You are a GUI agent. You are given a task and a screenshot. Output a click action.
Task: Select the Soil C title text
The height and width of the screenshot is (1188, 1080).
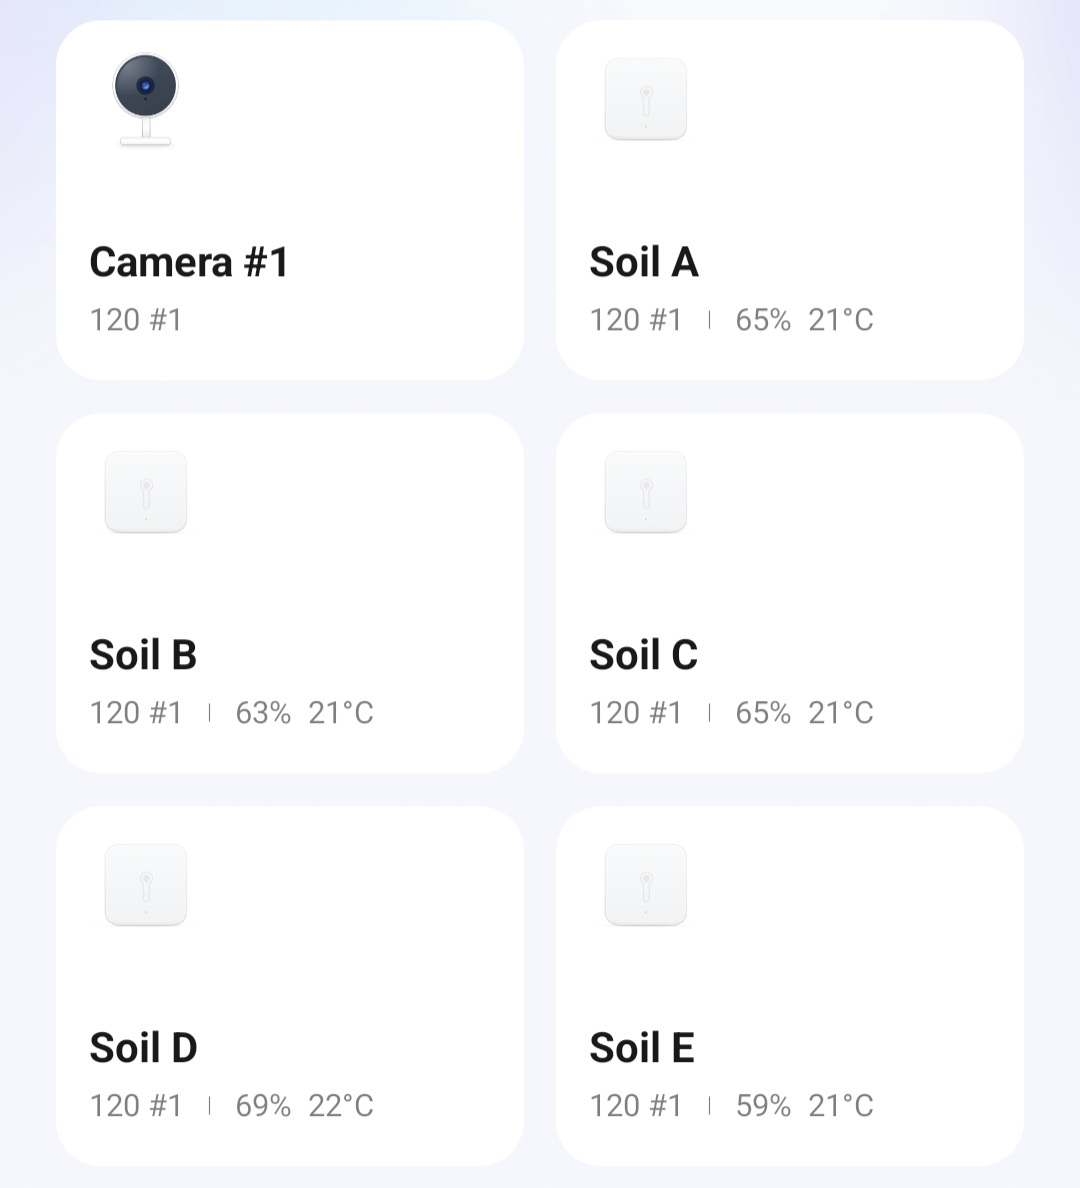pos(644,655)
